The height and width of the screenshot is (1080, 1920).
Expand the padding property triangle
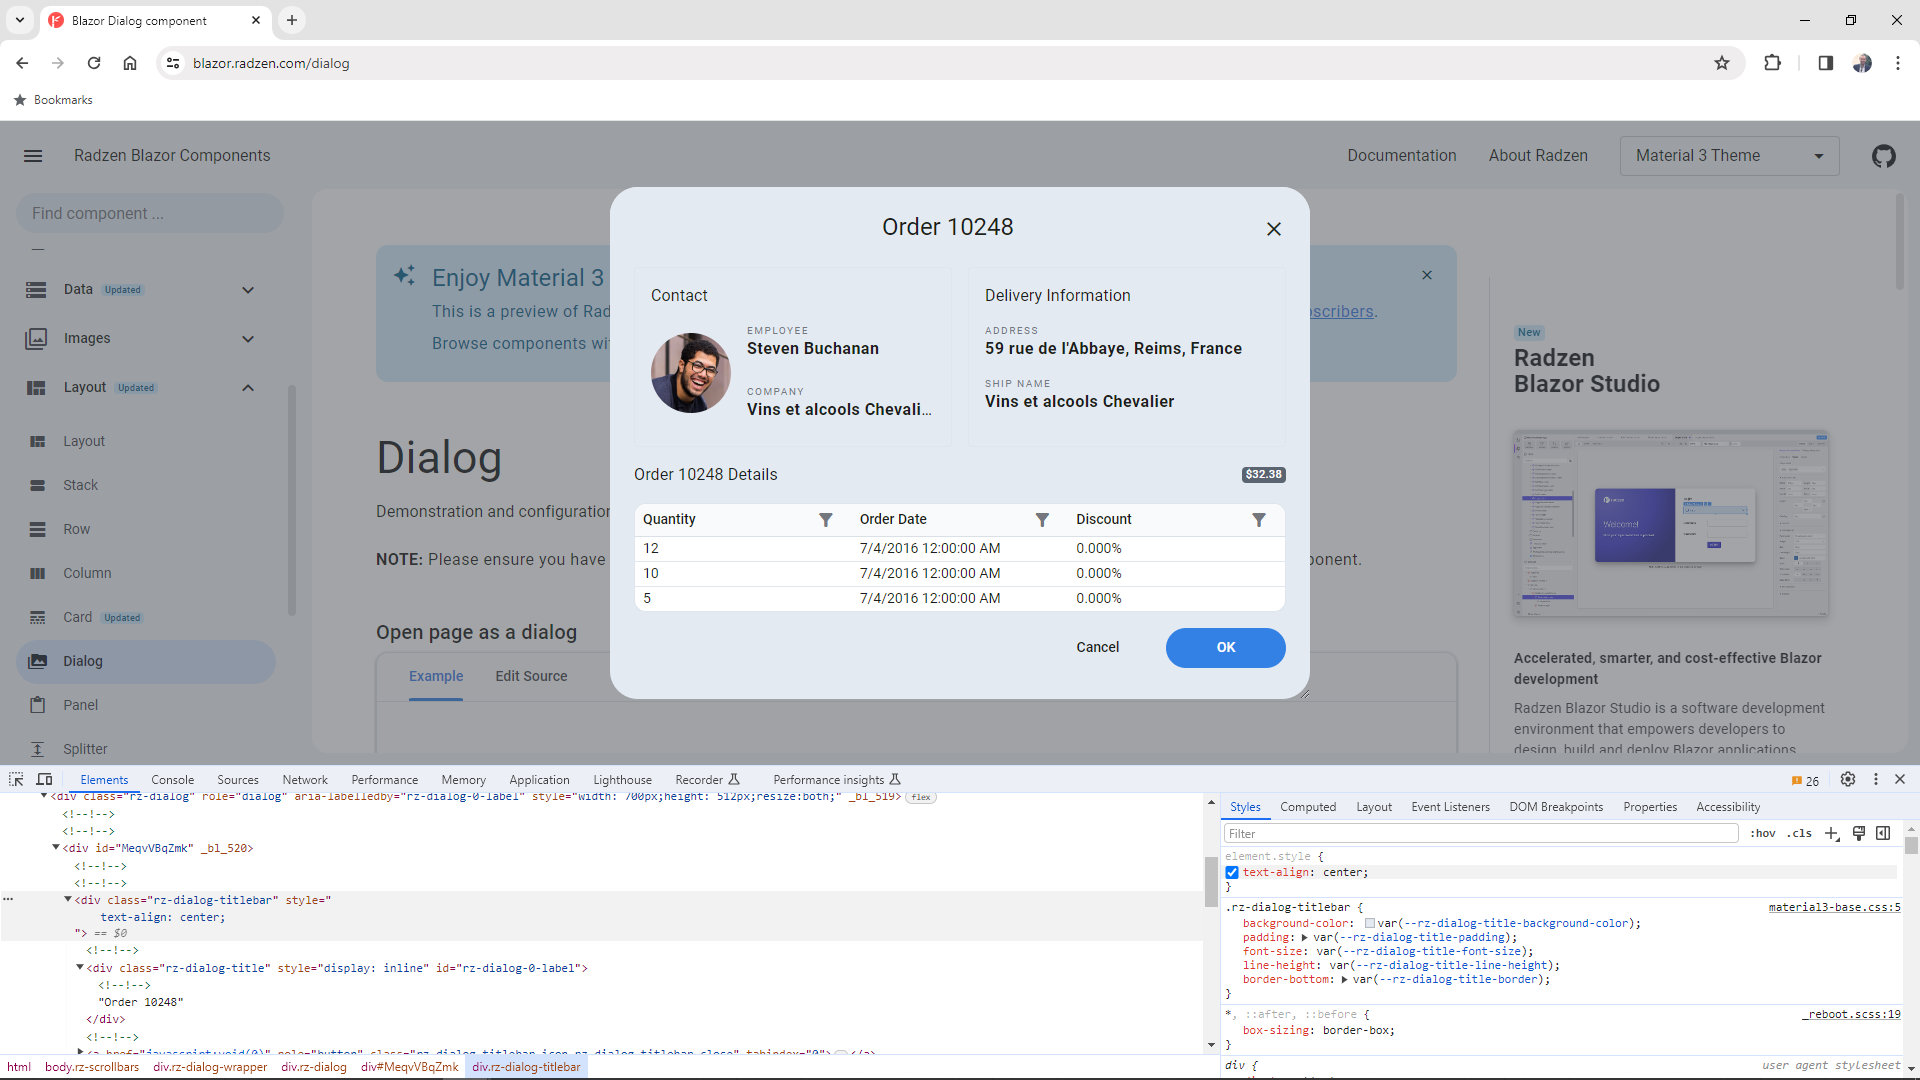click(x=1304, y=938)
